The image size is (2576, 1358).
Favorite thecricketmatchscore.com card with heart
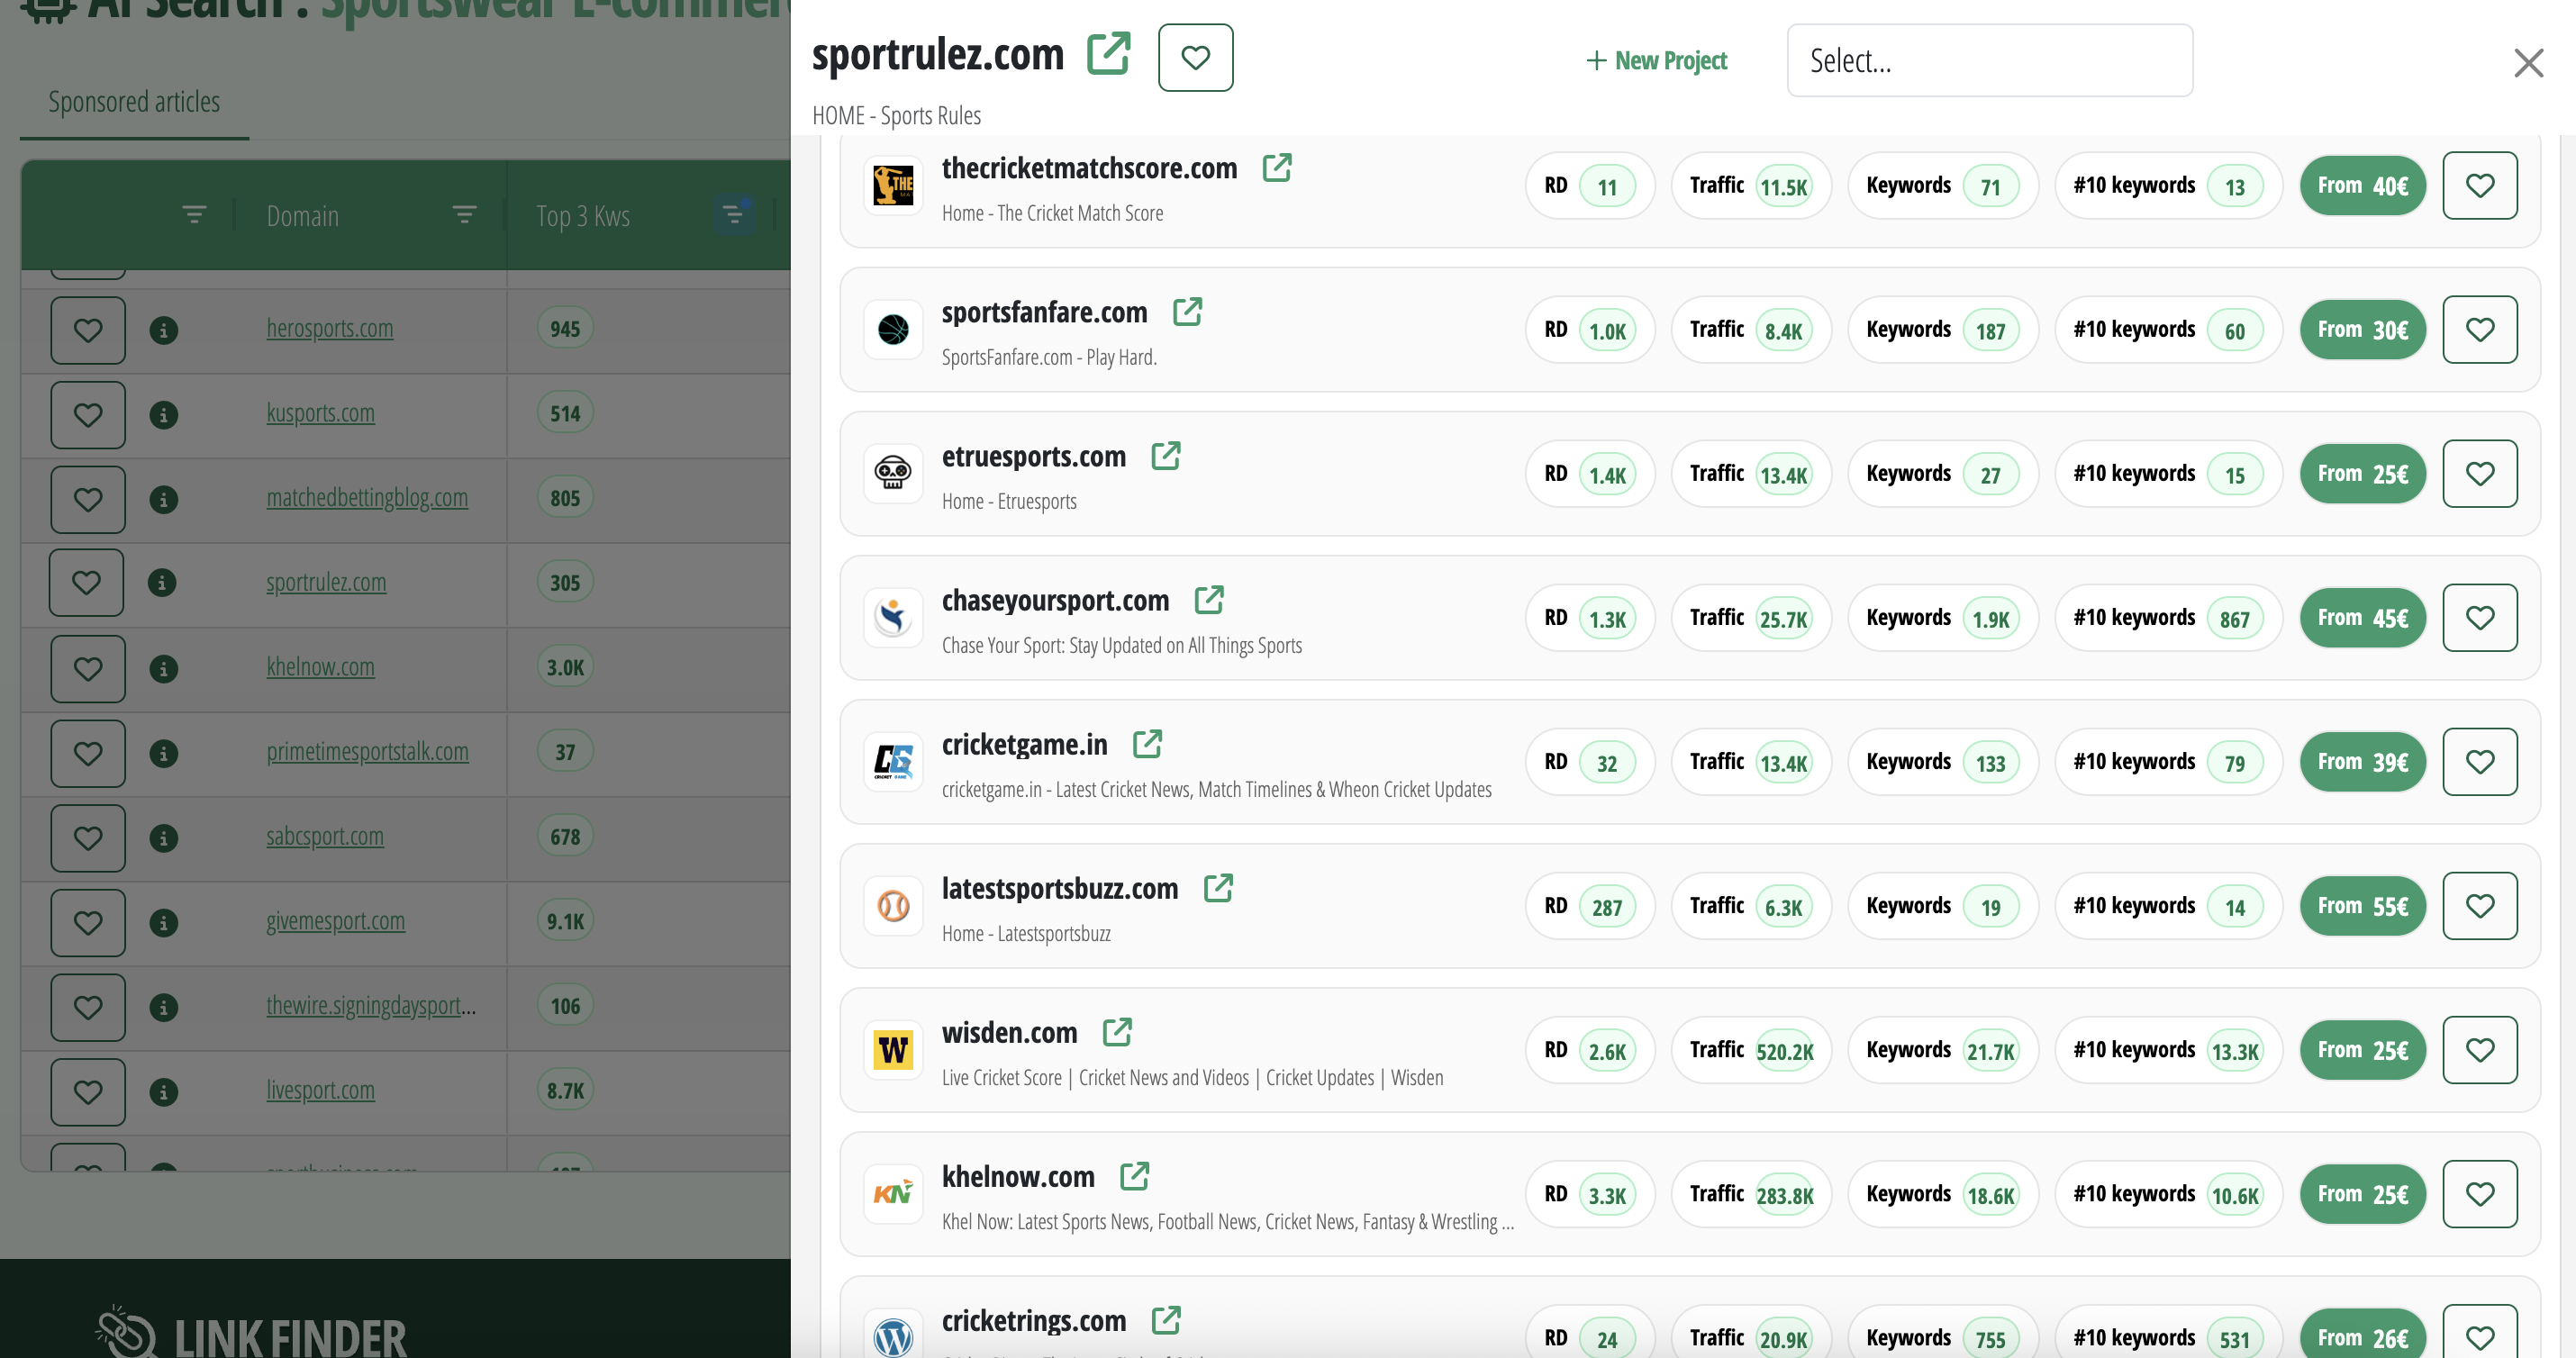2479,185
